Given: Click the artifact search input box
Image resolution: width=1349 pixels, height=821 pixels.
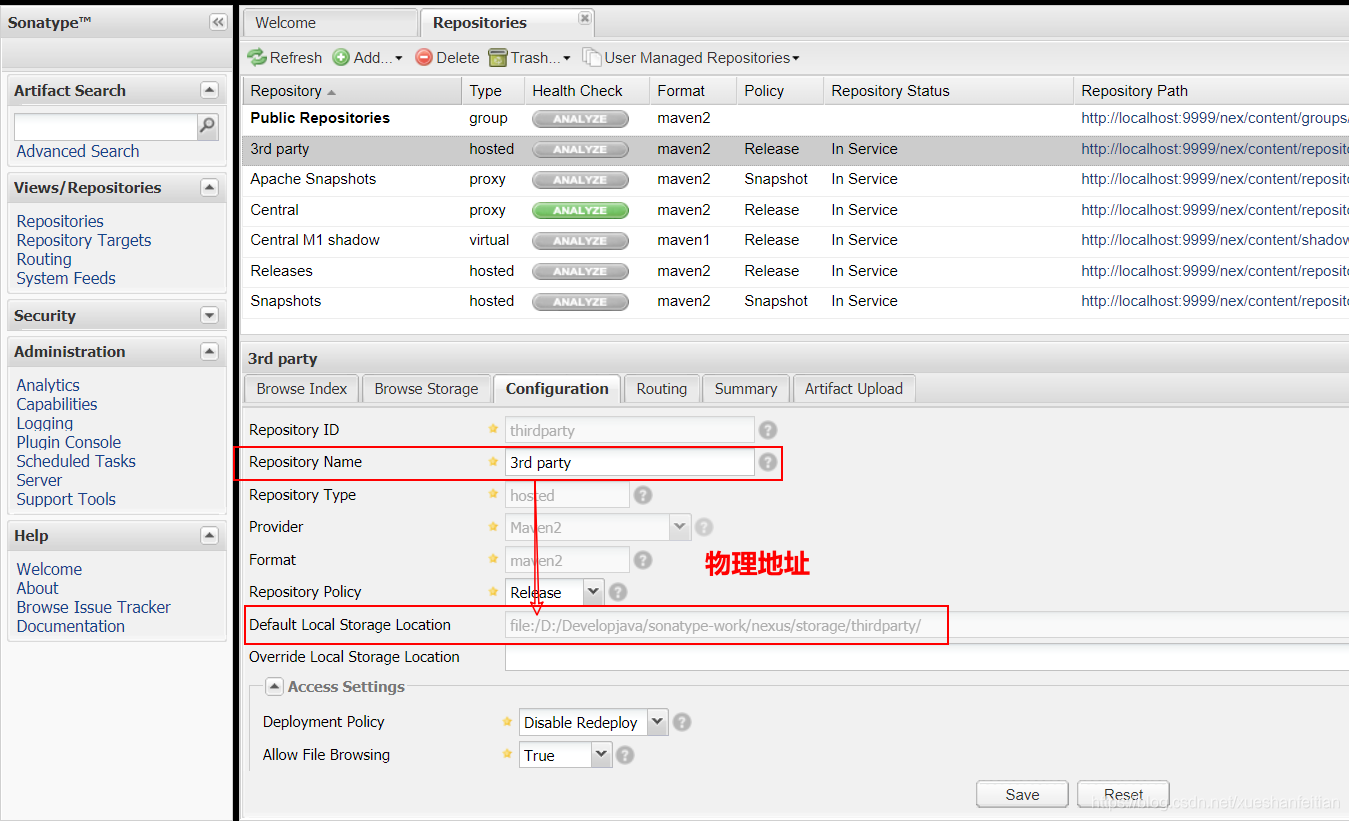Looking at the screenshot, I should pos(105,126).
